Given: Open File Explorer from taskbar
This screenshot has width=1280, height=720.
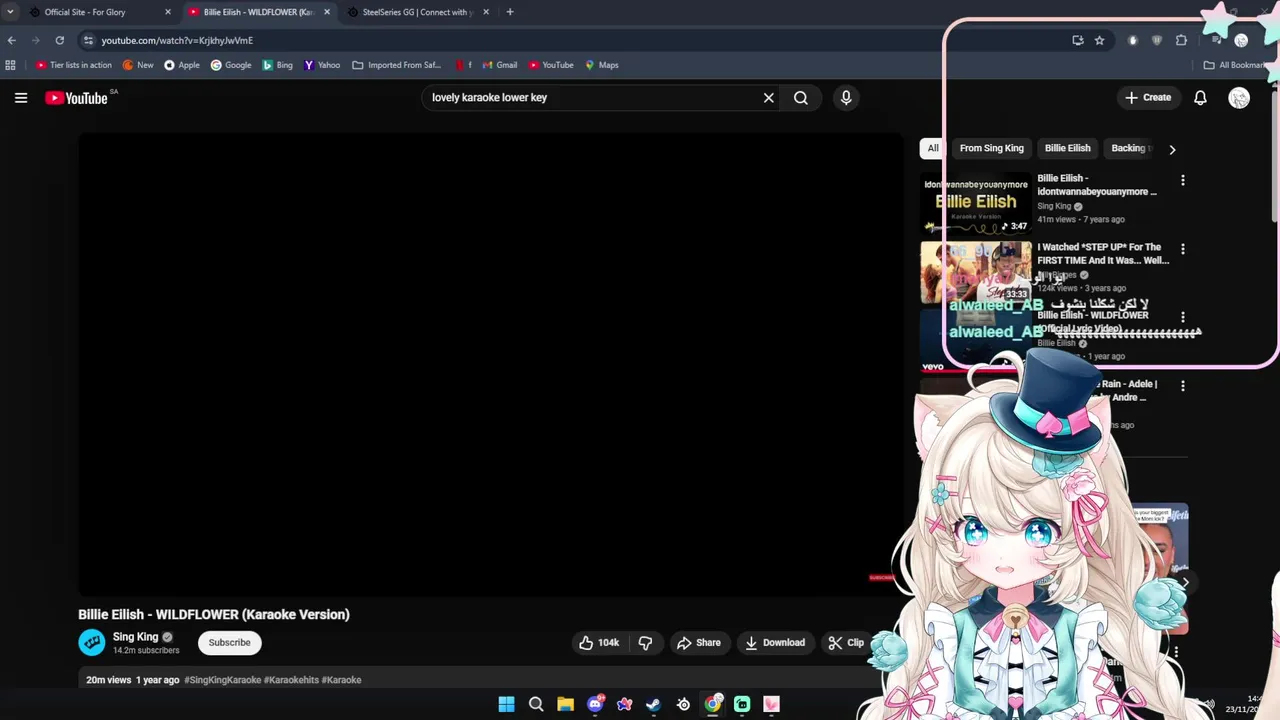Looking at the screenshot, I should click(x=565, y=704).
